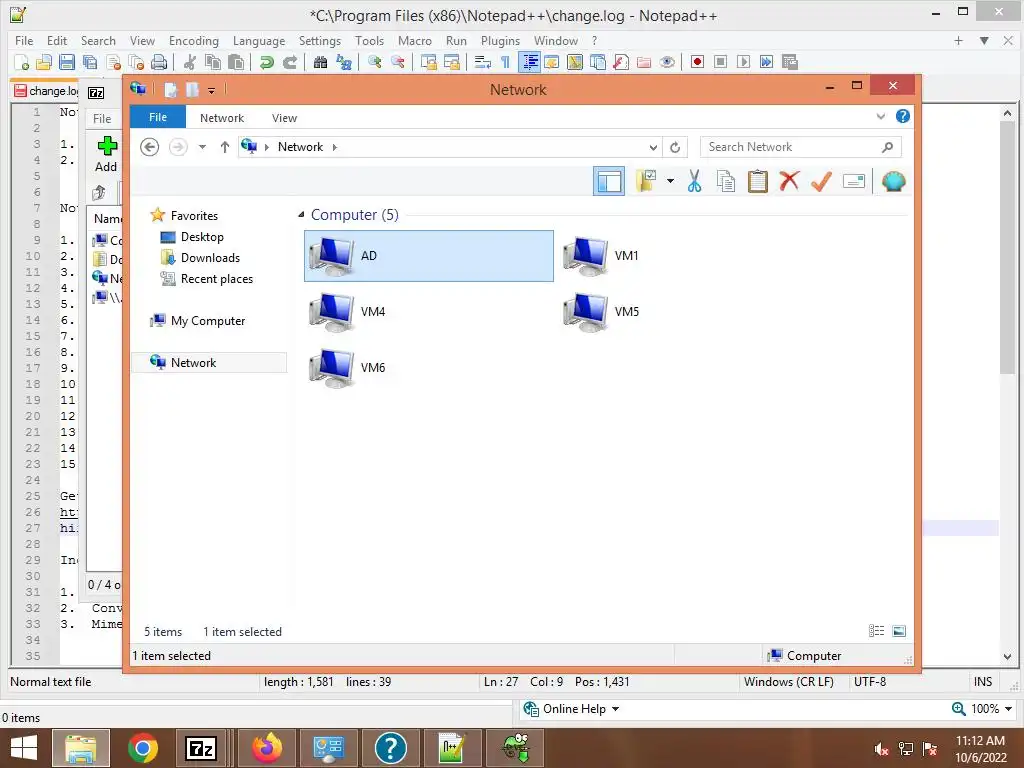The height and width of the screenshot is (768, 1024).
Task: Start macro recording with the red record icon
Action: (x=697, y=62)
